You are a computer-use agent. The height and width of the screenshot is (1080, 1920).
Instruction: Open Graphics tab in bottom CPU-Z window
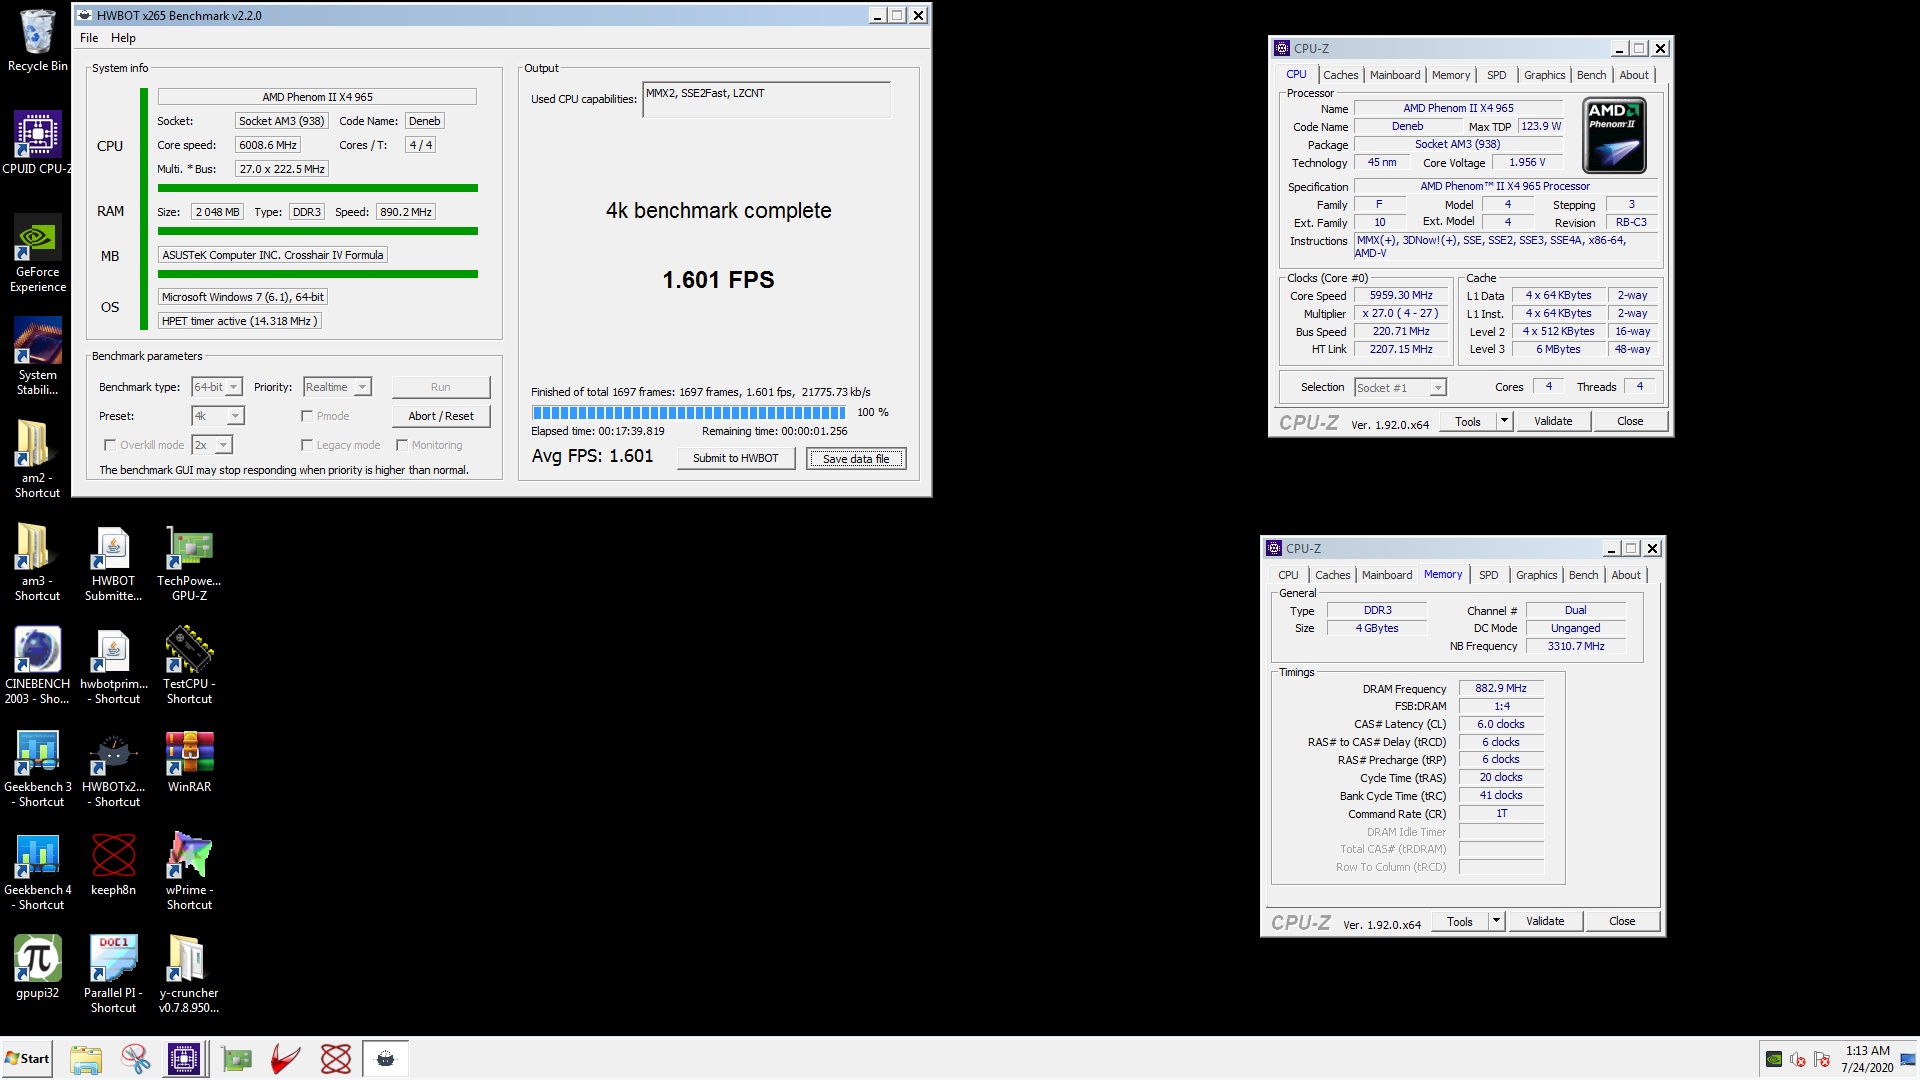pyautogui.click(x=1536, y=575)
